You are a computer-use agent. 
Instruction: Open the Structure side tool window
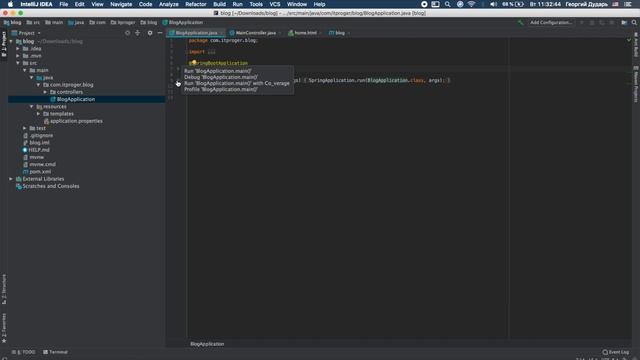point(4,289)
